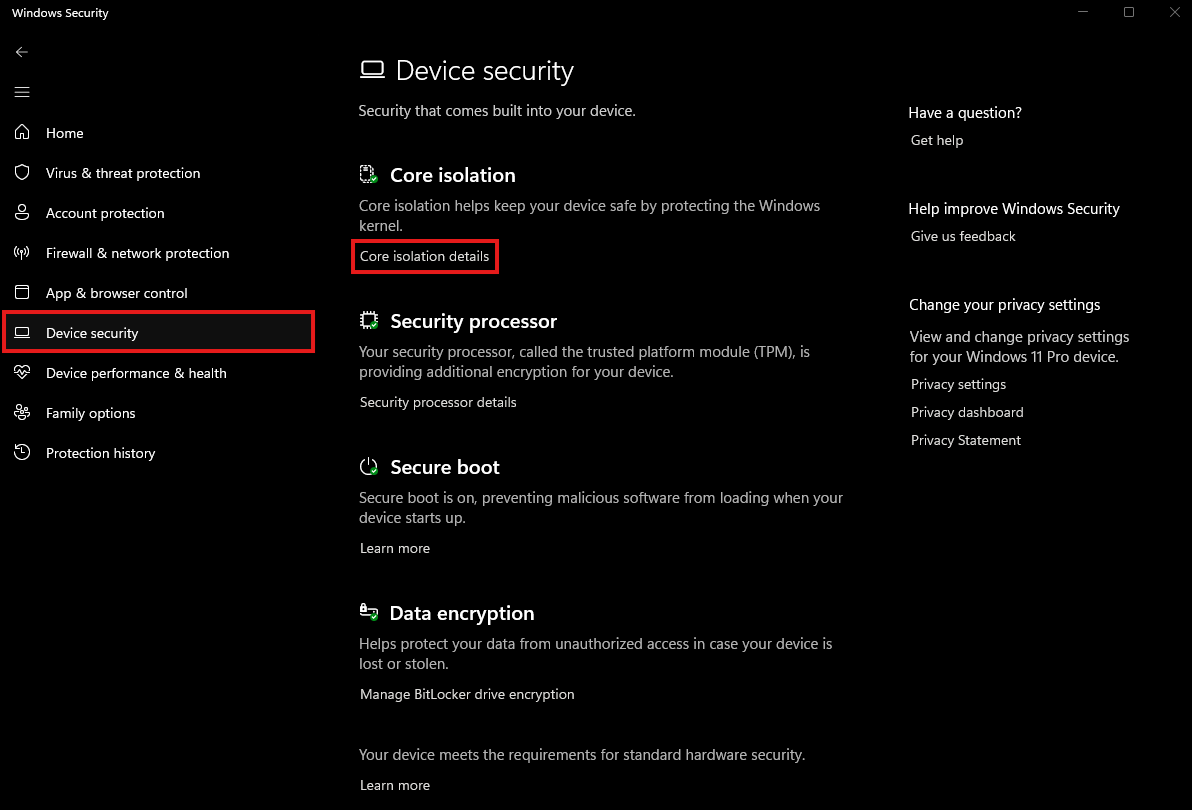Image resolution: width=1192 pixels, height=810 pixels.
Task: Click the Account protection person icon
Action: (22, 213)
